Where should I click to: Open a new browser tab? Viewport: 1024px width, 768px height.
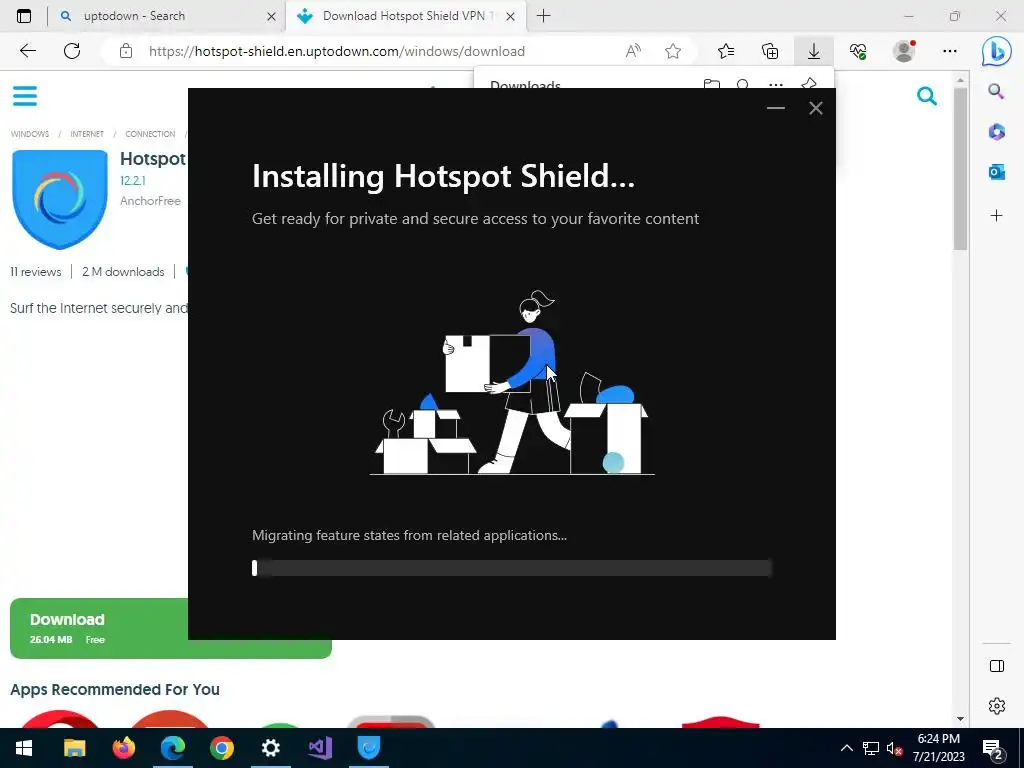click(x=543, y=16)
